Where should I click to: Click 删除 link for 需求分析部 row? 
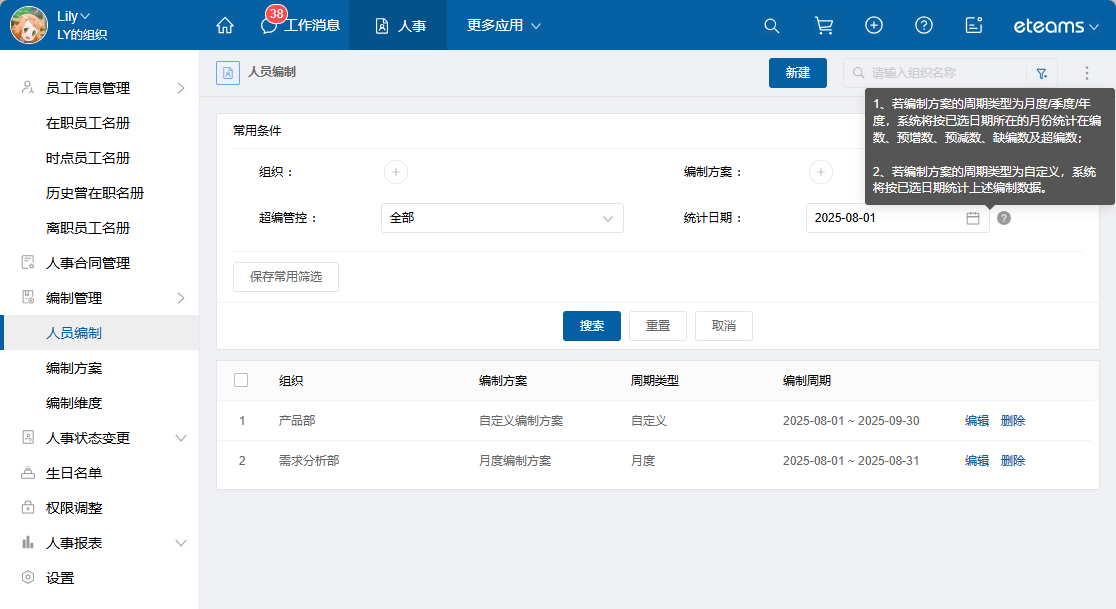point(1013,460)
